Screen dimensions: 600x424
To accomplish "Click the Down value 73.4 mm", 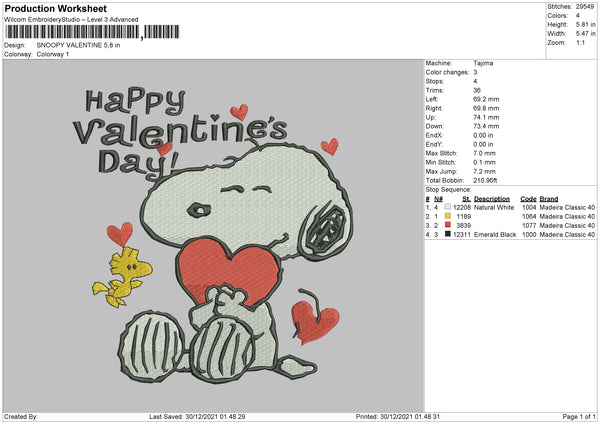I will click(x=486, y=126).
